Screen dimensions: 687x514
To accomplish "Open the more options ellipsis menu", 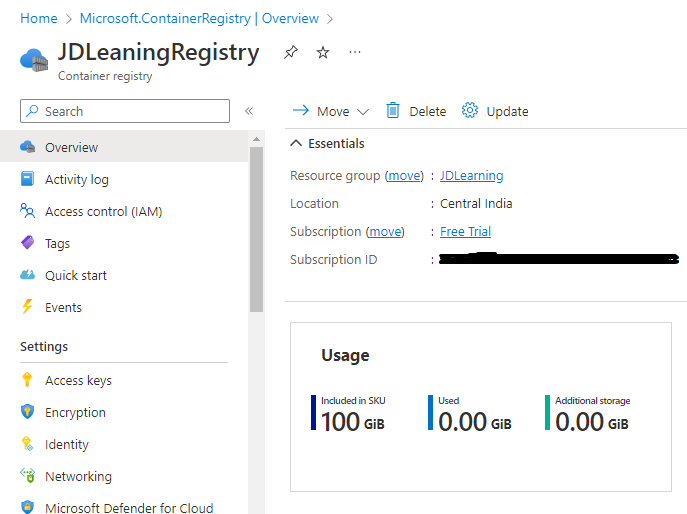I will 355,52.
